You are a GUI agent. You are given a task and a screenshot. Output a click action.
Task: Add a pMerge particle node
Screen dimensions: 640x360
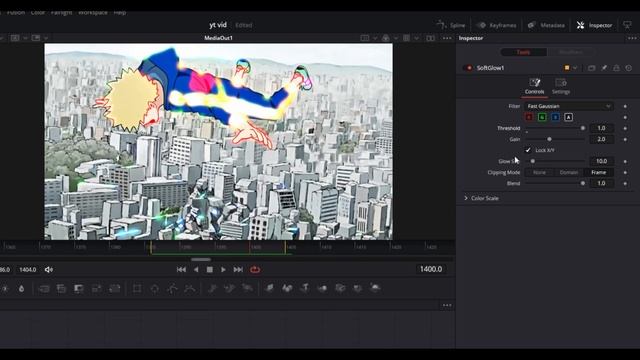(230, 289)
